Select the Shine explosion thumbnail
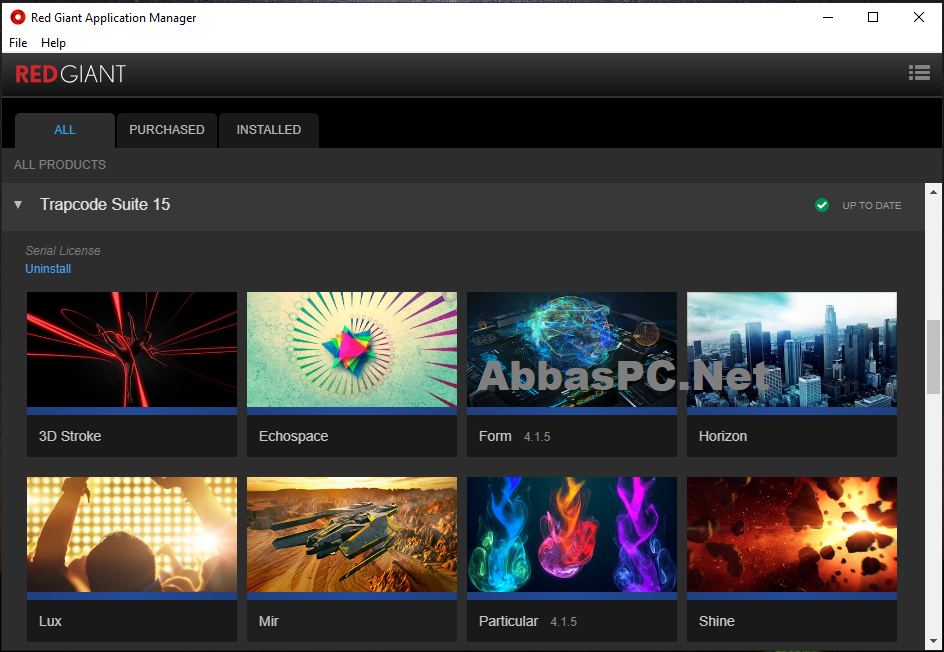 [792, 535]
